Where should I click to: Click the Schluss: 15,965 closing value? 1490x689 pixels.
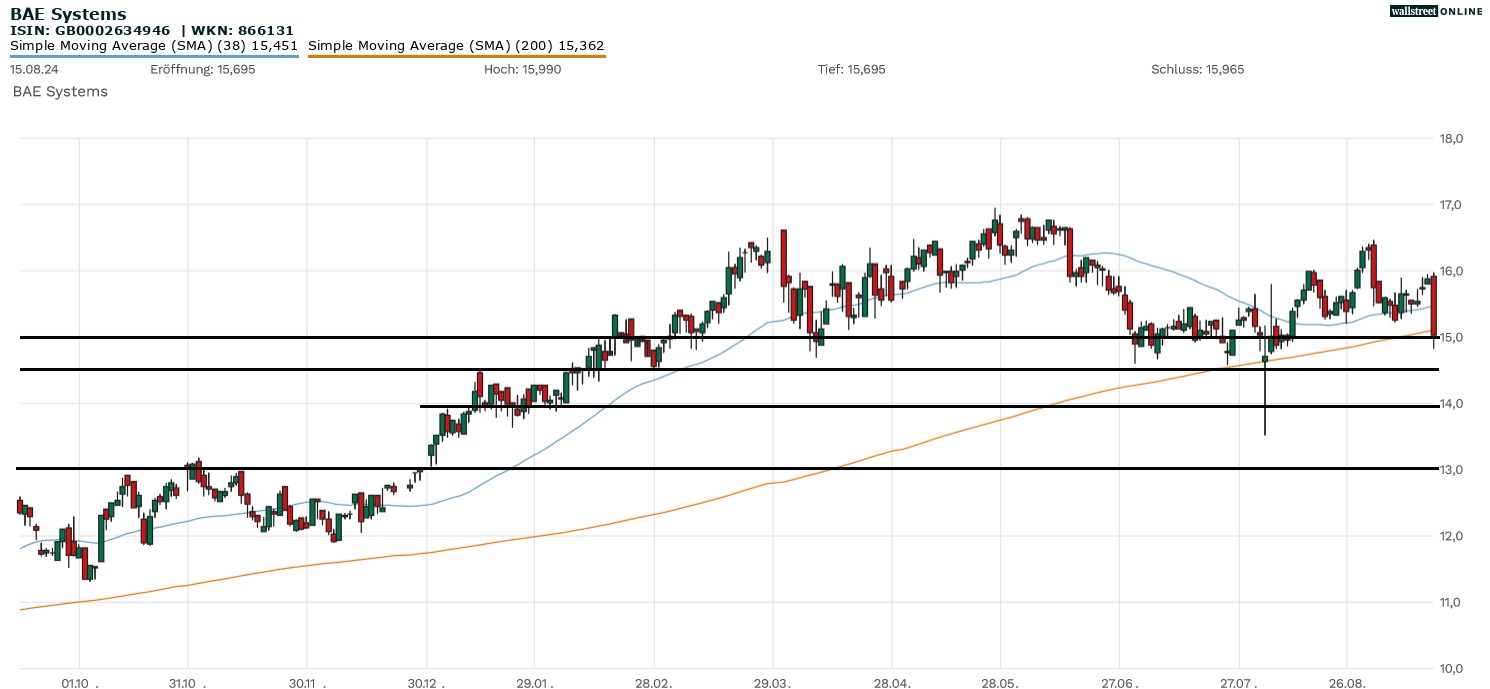pyautogui.click(x=1197, y=70)
